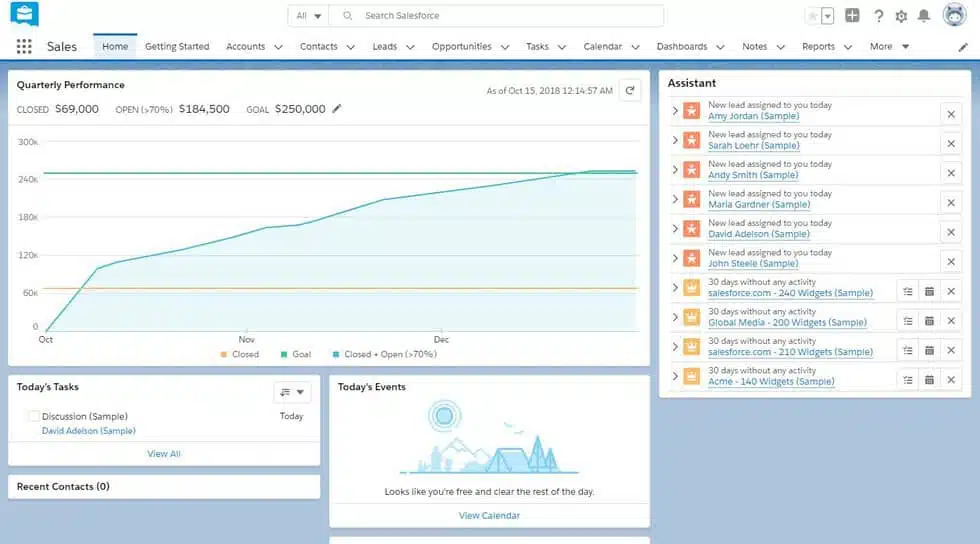This screenshot has height=544, width=980.
Task: Create event for Global Media 200 Widgets
Action: coord(929,321)
